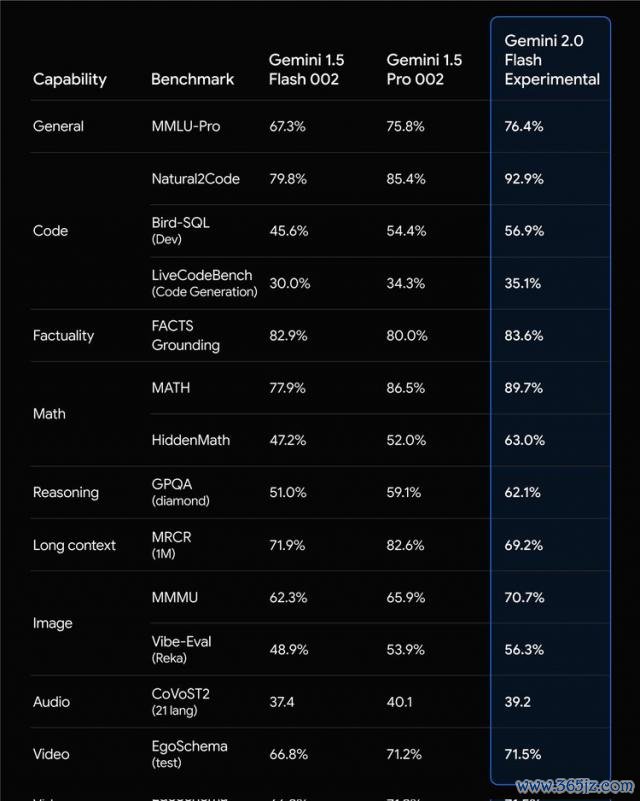Select the FACTS Grounding benchmark
The height and width of the screenshot is (801, 640).
point(185,336)
